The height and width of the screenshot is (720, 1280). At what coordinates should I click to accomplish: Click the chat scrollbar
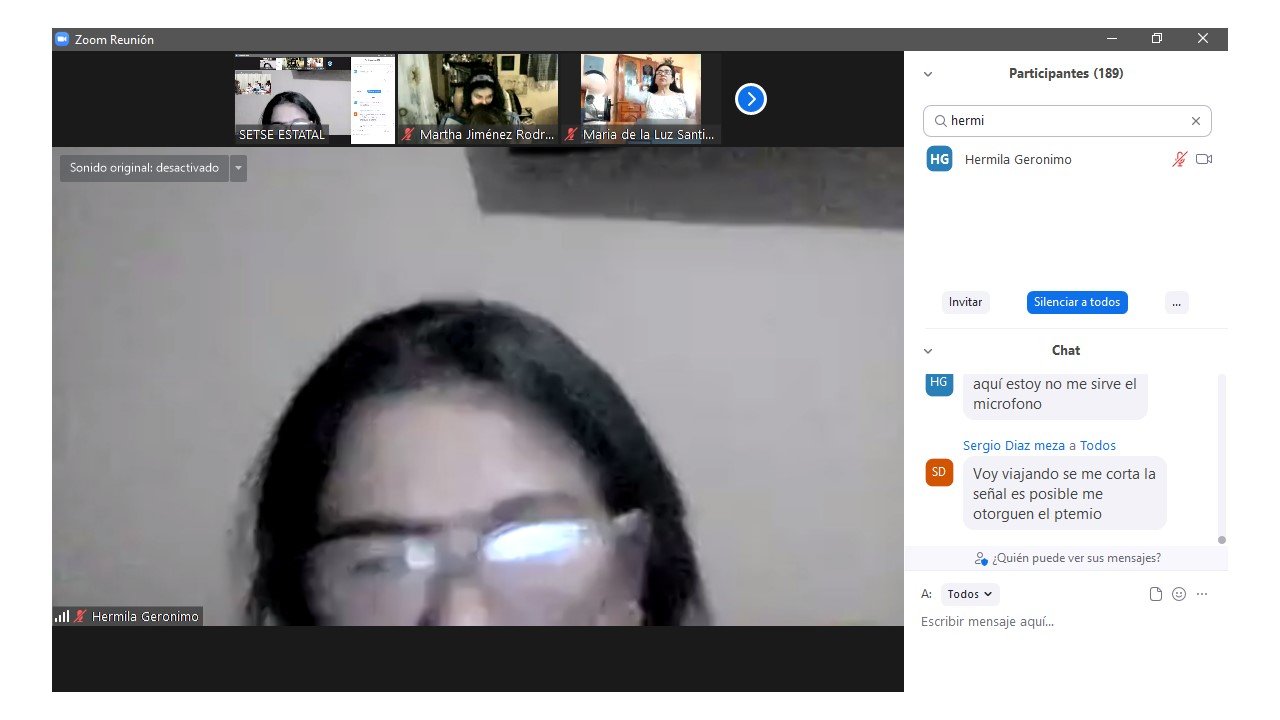coord(1221,459)
